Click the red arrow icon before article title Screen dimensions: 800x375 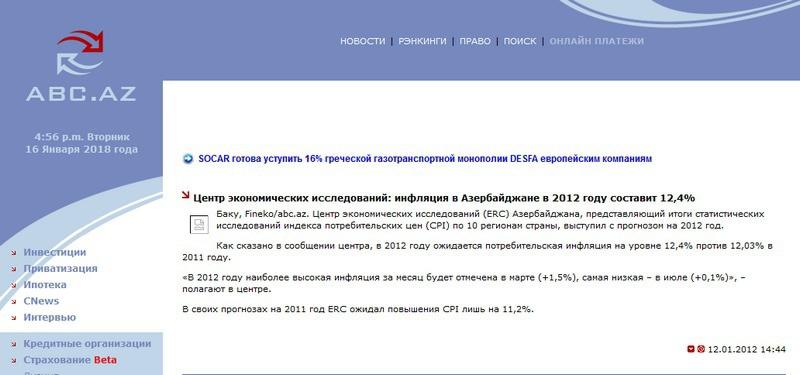pyautogui.click(x=186, y=195)
